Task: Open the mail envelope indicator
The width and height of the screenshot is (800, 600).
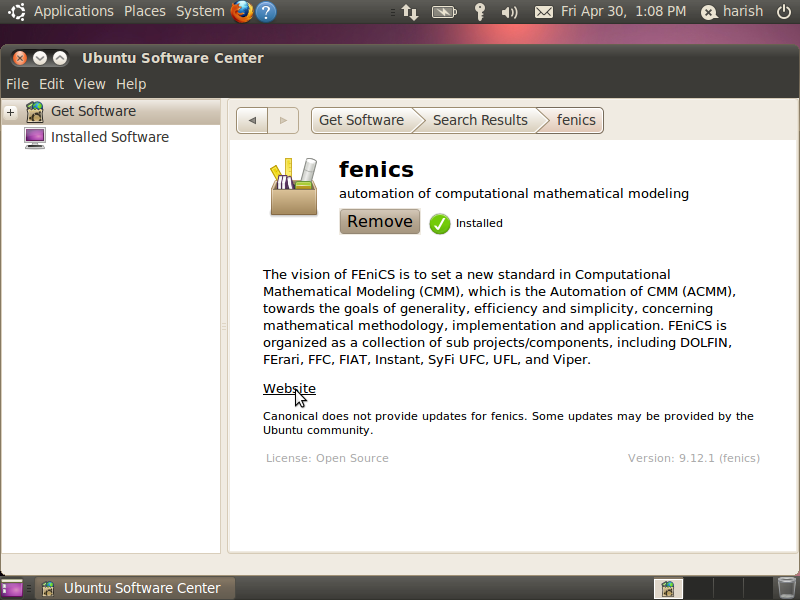Action: coord(543,12)
